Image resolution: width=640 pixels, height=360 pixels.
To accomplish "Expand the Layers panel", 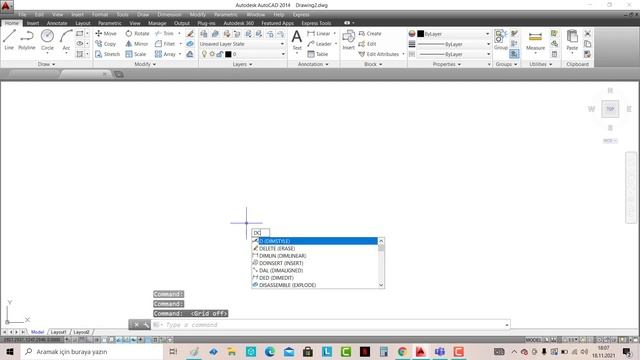I will 242,64.
